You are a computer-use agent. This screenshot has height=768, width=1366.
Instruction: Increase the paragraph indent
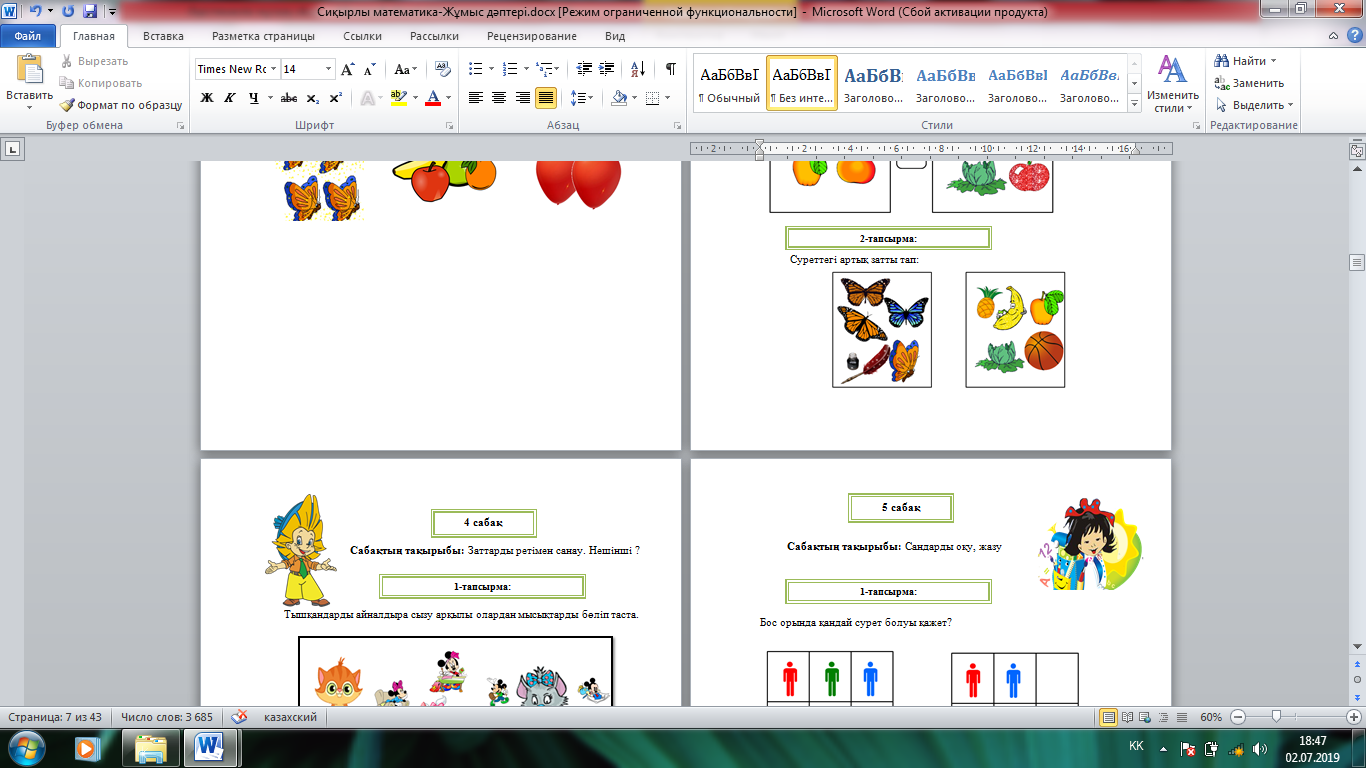(606, 69)
